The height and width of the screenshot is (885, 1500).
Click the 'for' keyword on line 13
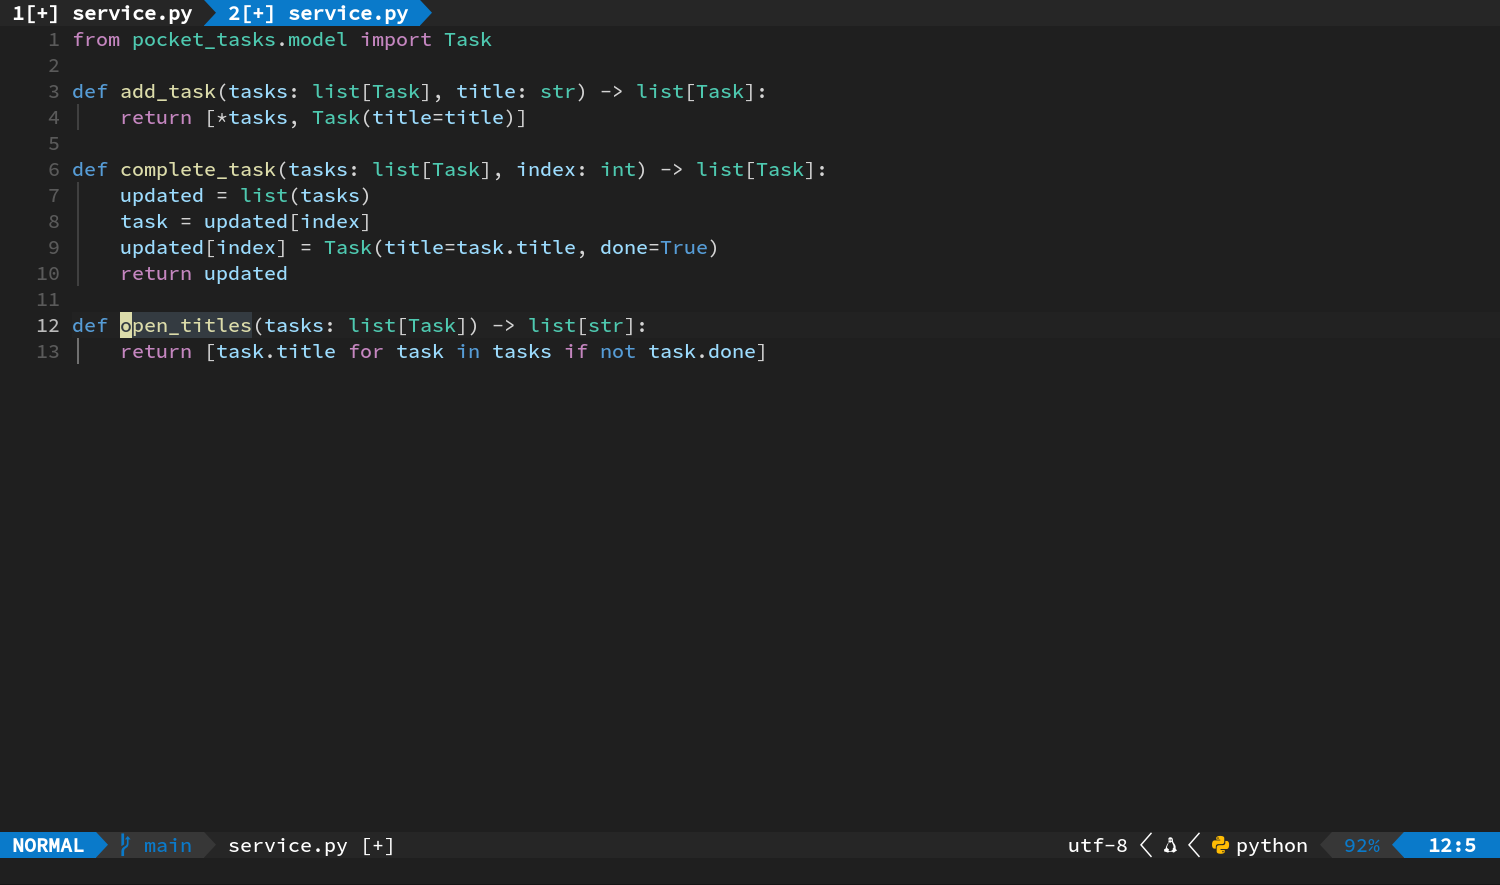[x=366, y=351]
